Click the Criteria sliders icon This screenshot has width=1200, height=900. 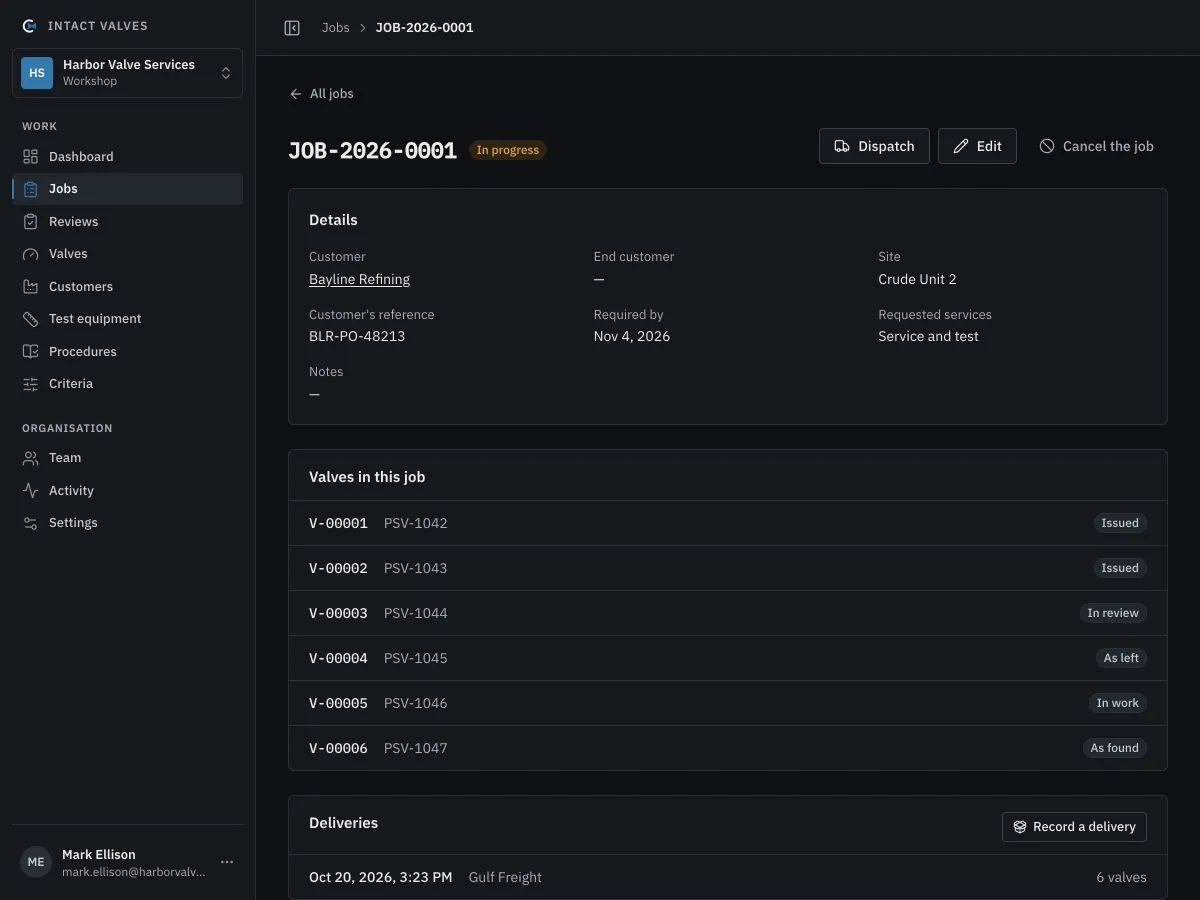[31, 384]
